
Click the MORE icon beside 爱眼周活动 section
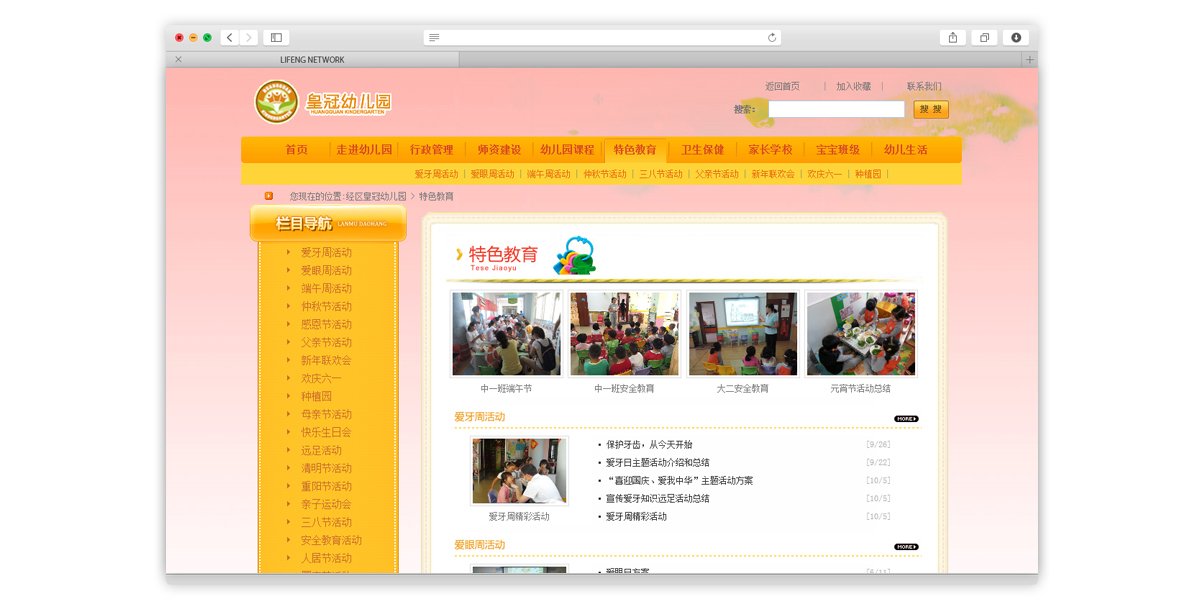pyautogui.click(x=906, y=547)
